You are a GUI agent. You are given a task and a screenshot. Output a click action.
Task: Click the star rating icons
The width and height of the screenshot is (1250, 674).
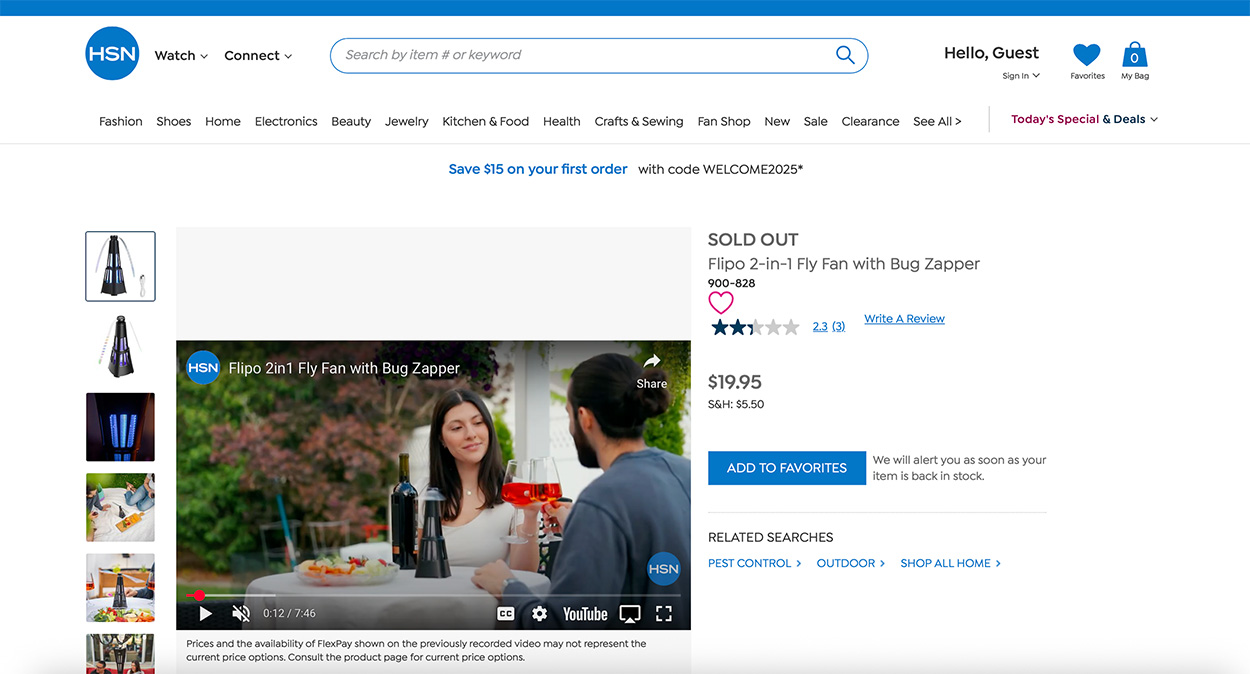[x=755, y=327]
